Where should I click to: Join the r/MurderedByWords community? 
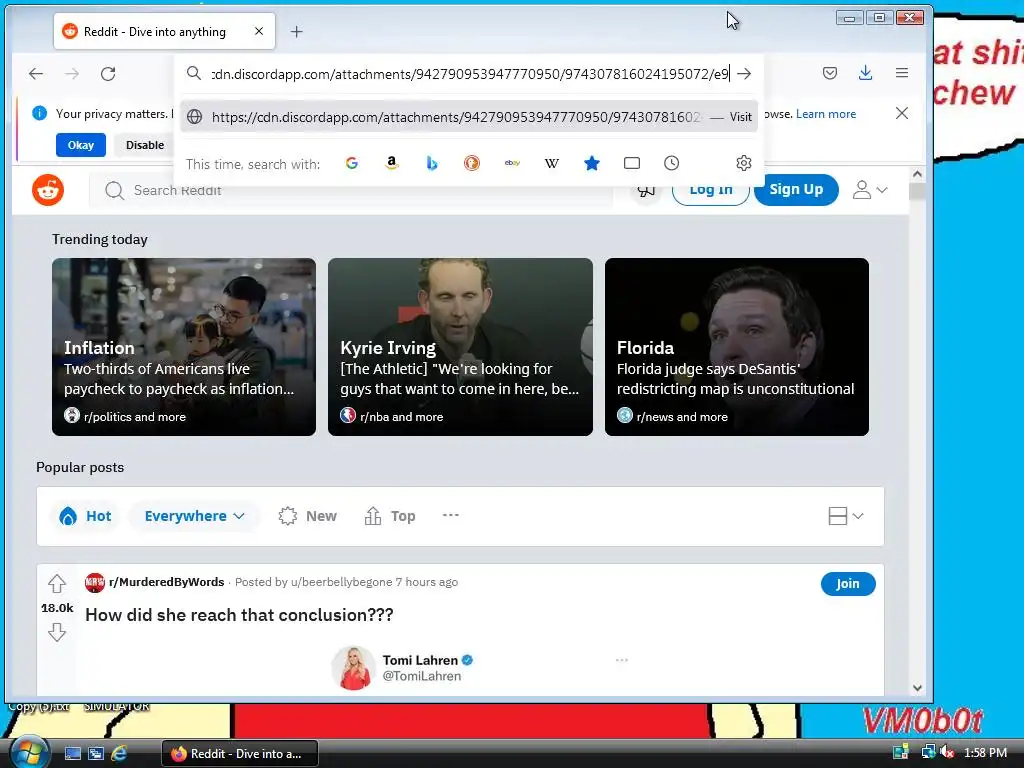[x=848, y=584]
